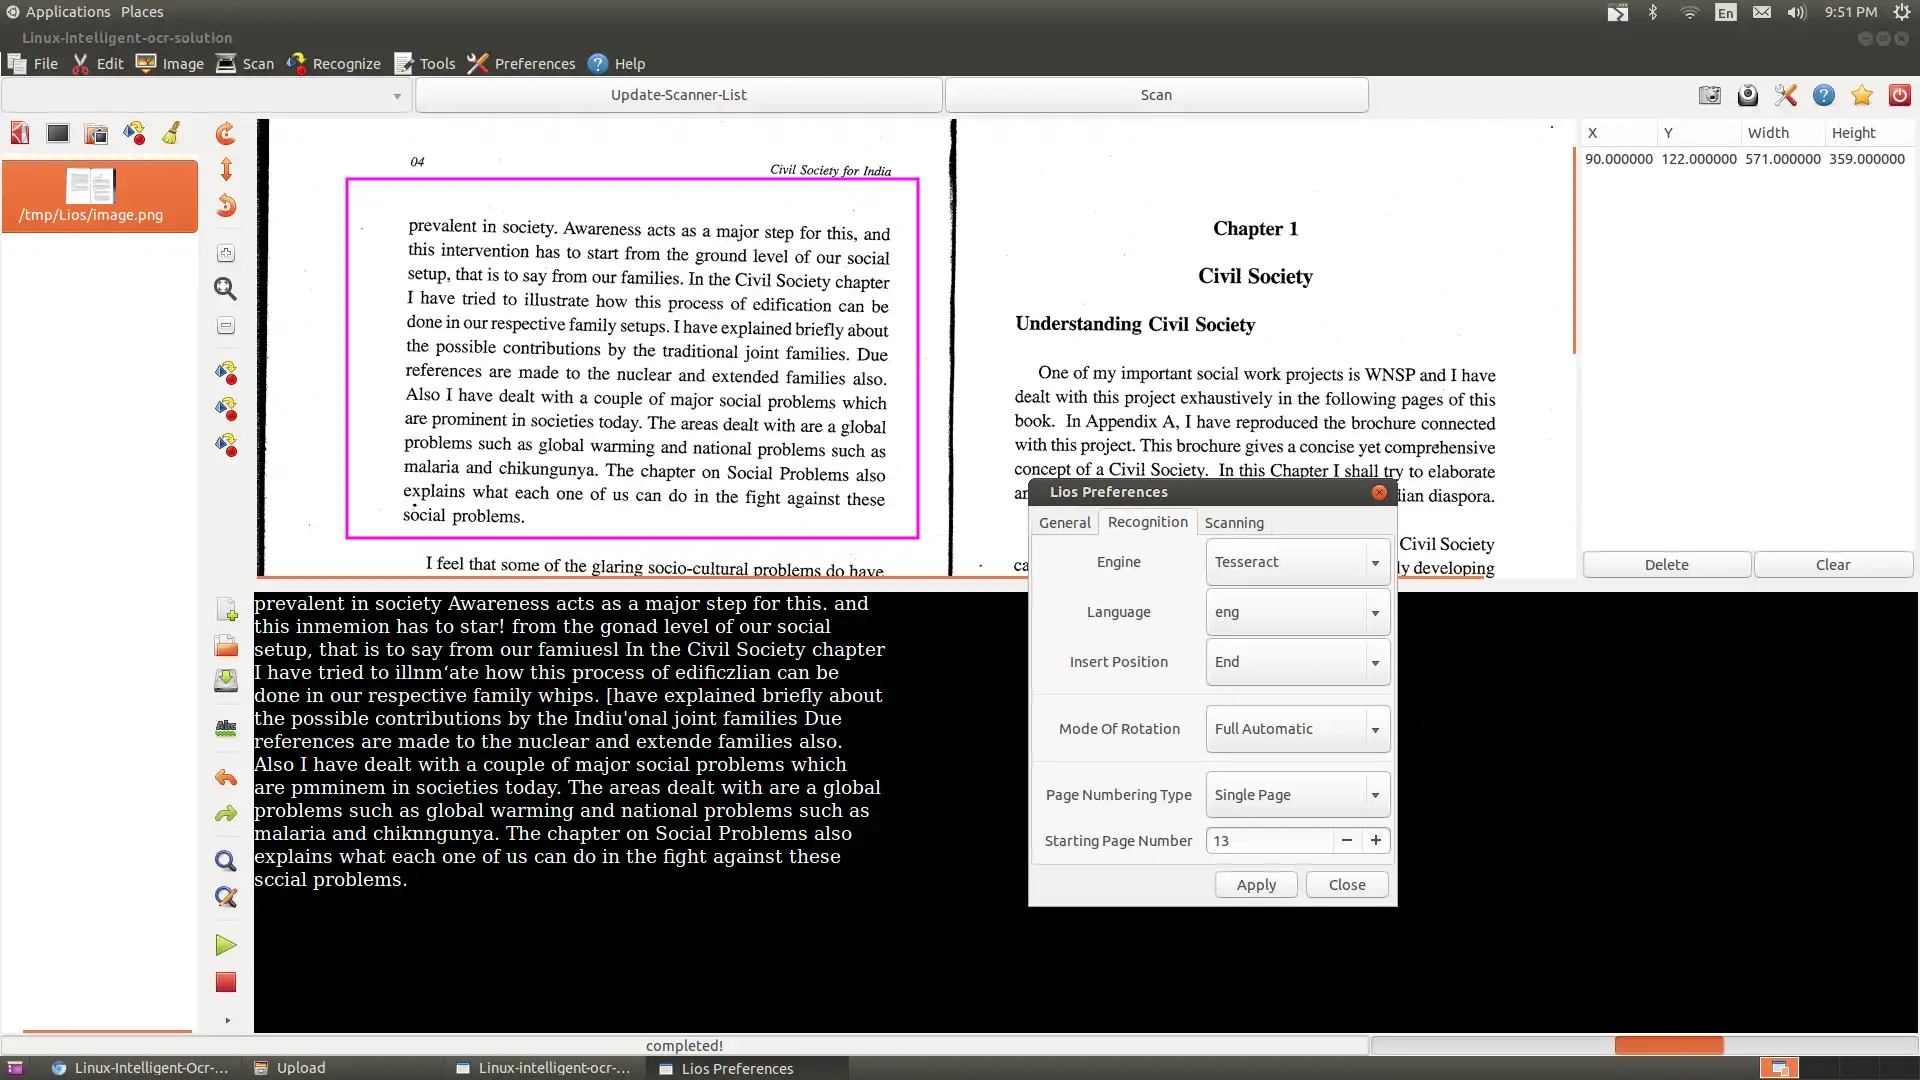Image resolution: width=1920 pixels, height=1080 pixels.
Task: Click the red stop square icon
Action: [225, 981]
